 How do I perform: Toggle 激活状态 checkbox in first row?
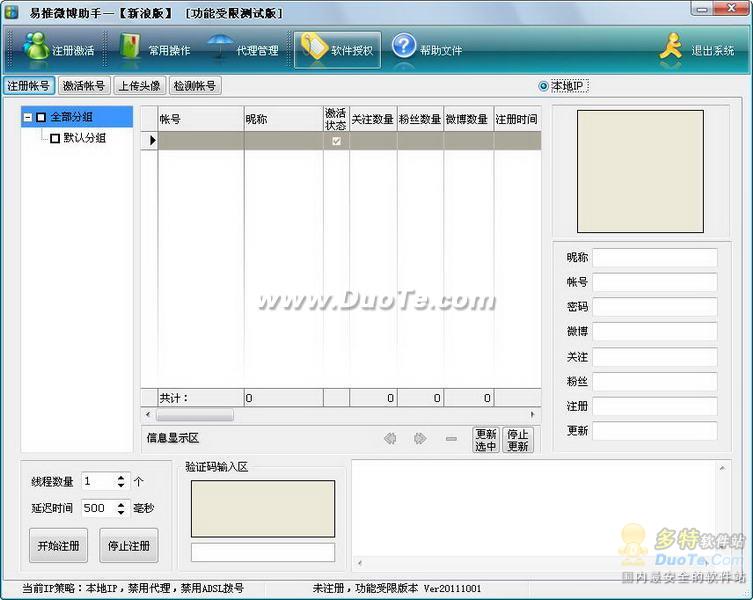point(336,141)
